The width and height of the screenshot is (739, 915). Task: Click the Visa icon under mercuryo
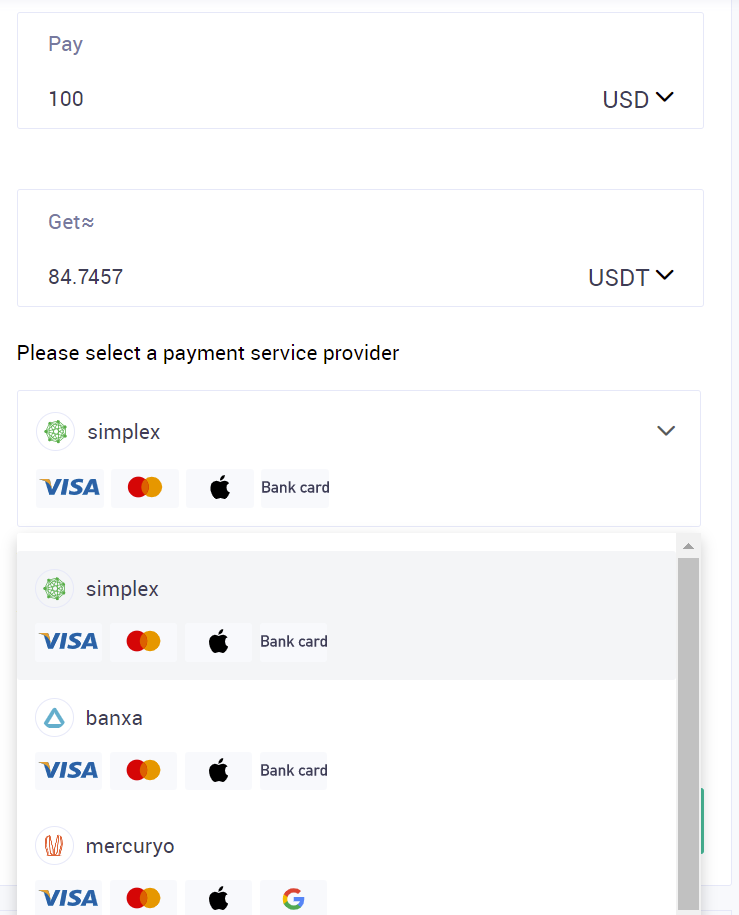(x=68, y=898)
